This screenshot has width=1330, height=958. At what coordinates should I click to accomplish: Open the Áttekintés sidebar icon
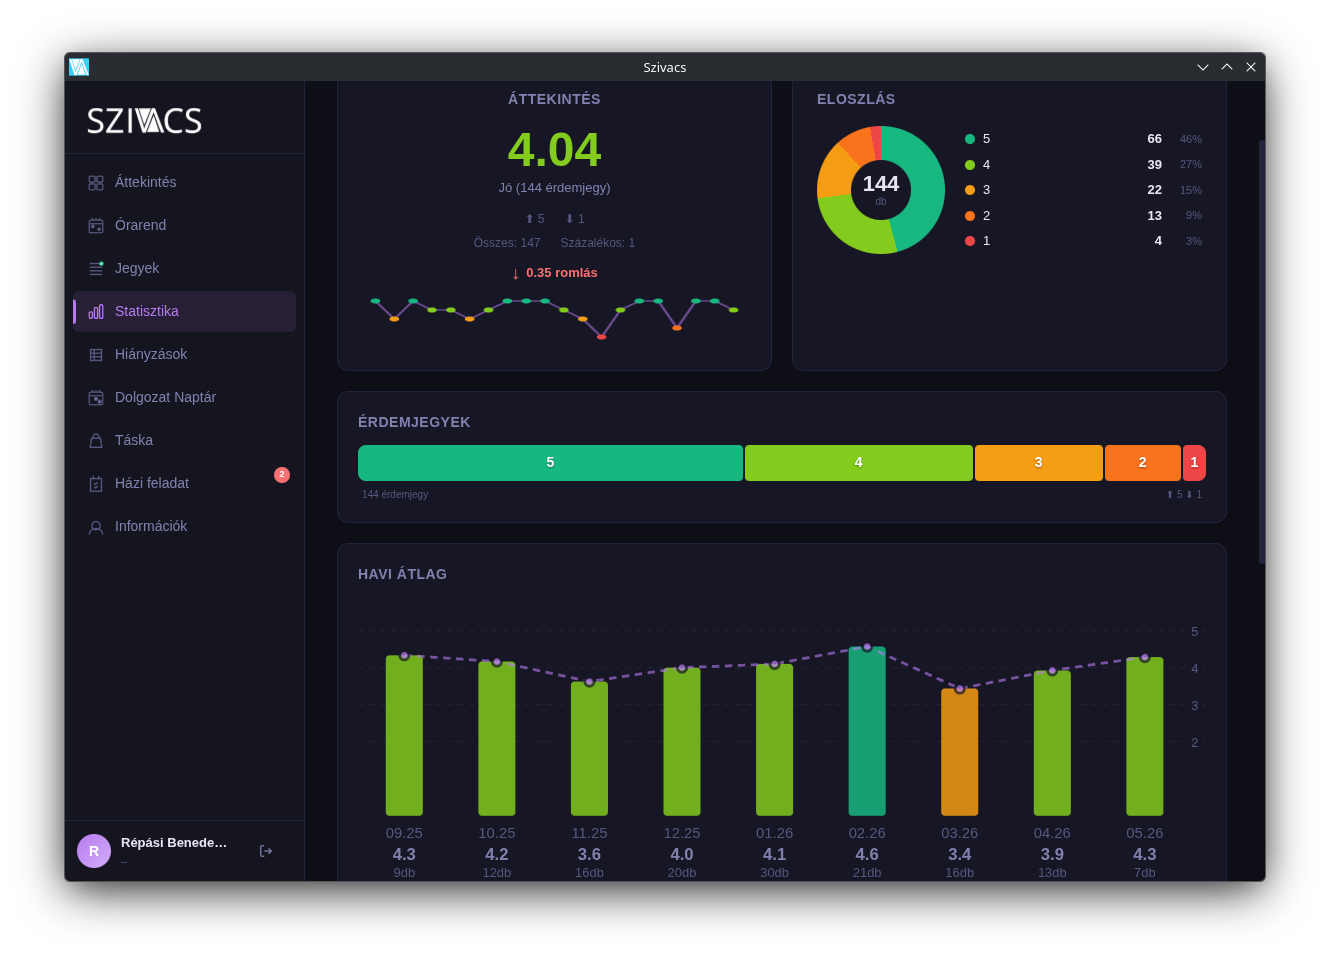point(96,183)
